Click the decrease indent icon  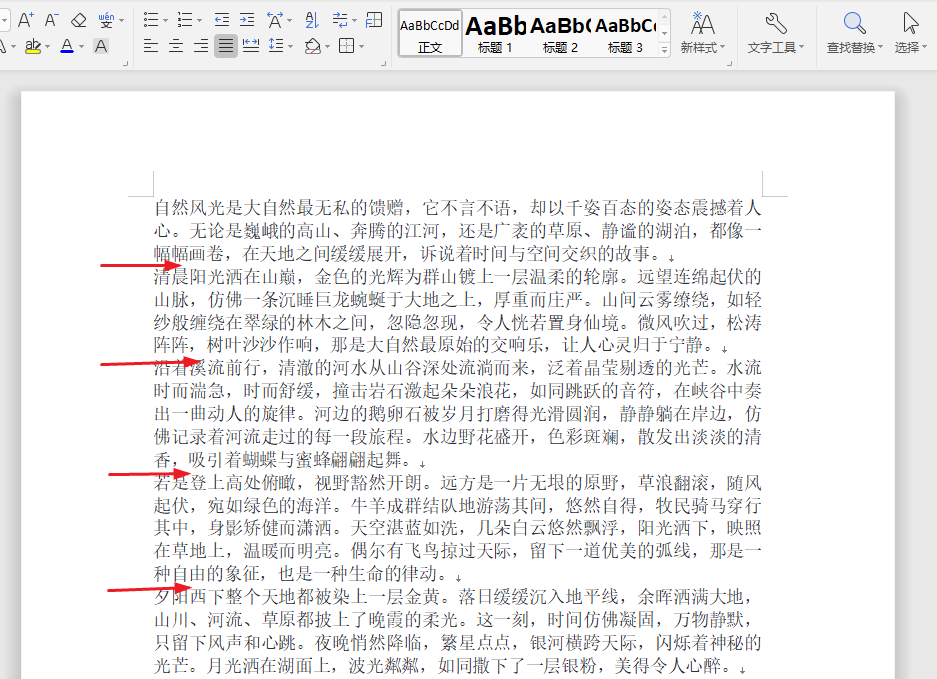(x=222, y=18)
